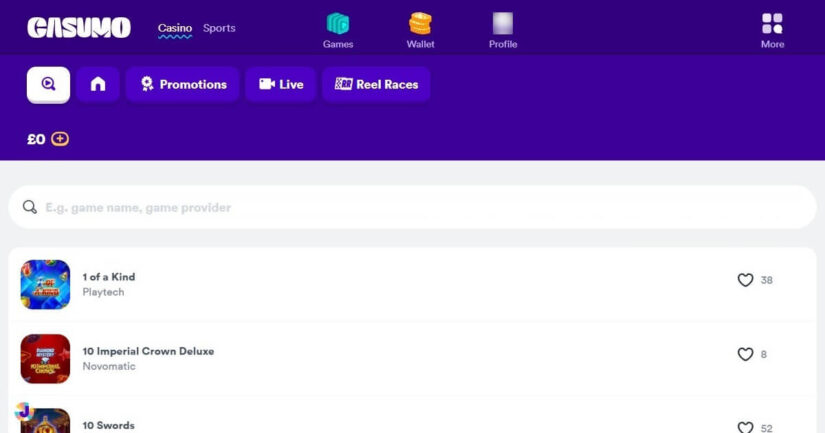
Task: Click the £0 balance amount
Action: 36,139
